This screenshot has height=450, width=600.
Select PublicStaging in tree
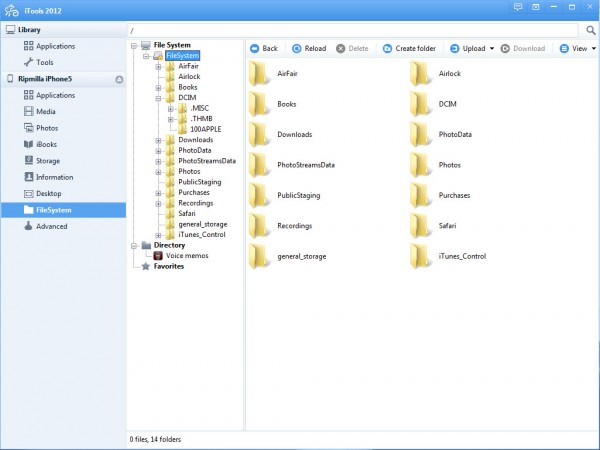click(199, 182)
